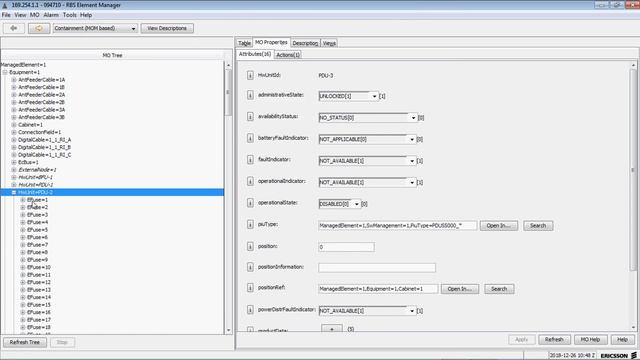Open info icon for positionInformation attribute
This screenshot has width=640, height=360.
[x=250, y=267]
